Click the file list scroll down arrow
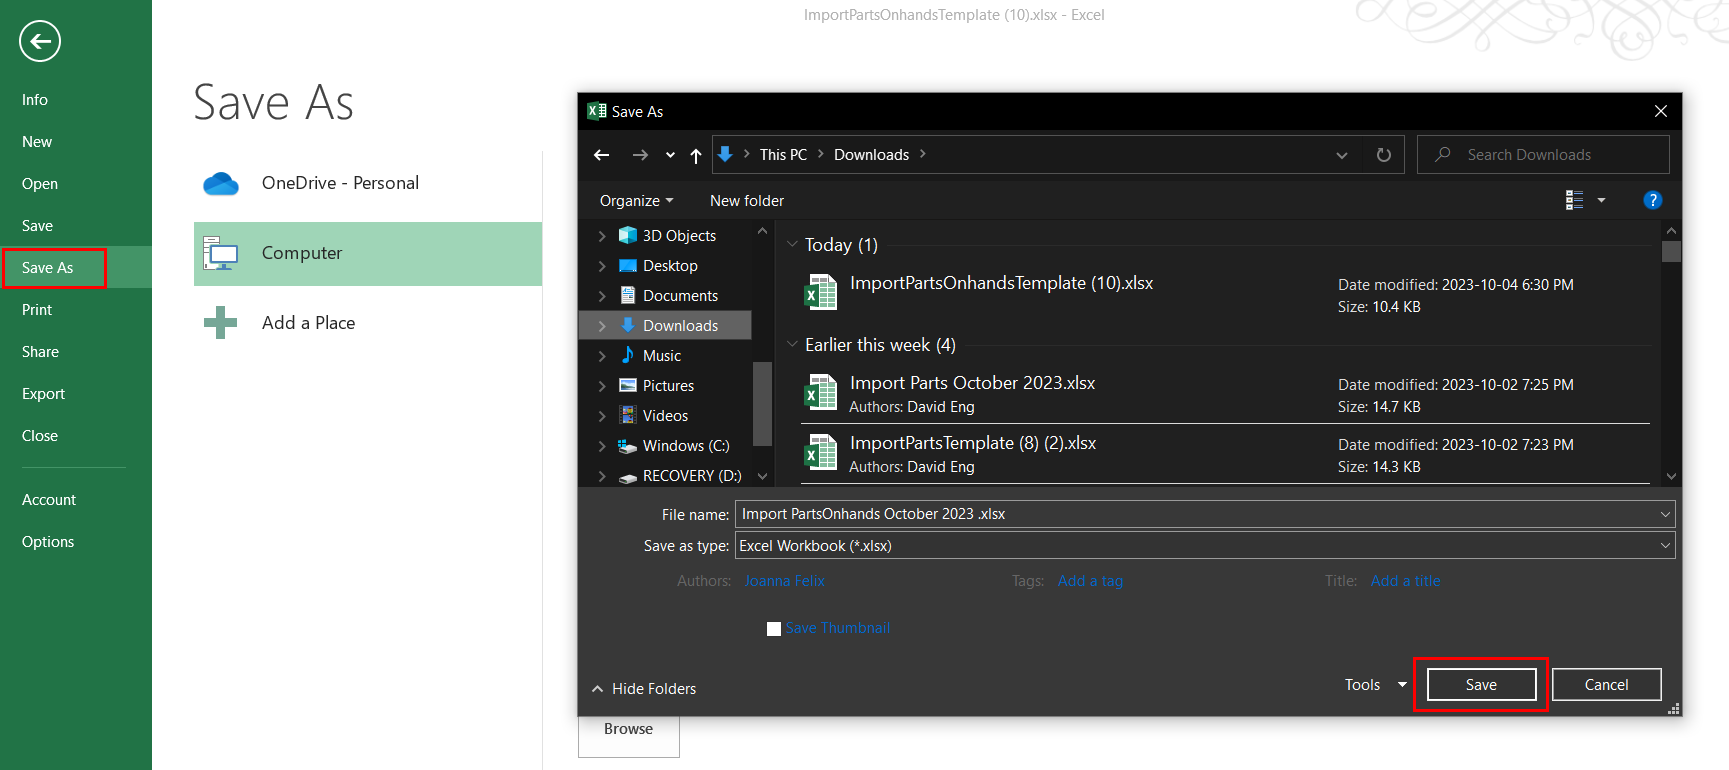Image resolution: width=1729 pixels, height=770 pixels. tap(1671, 477)
